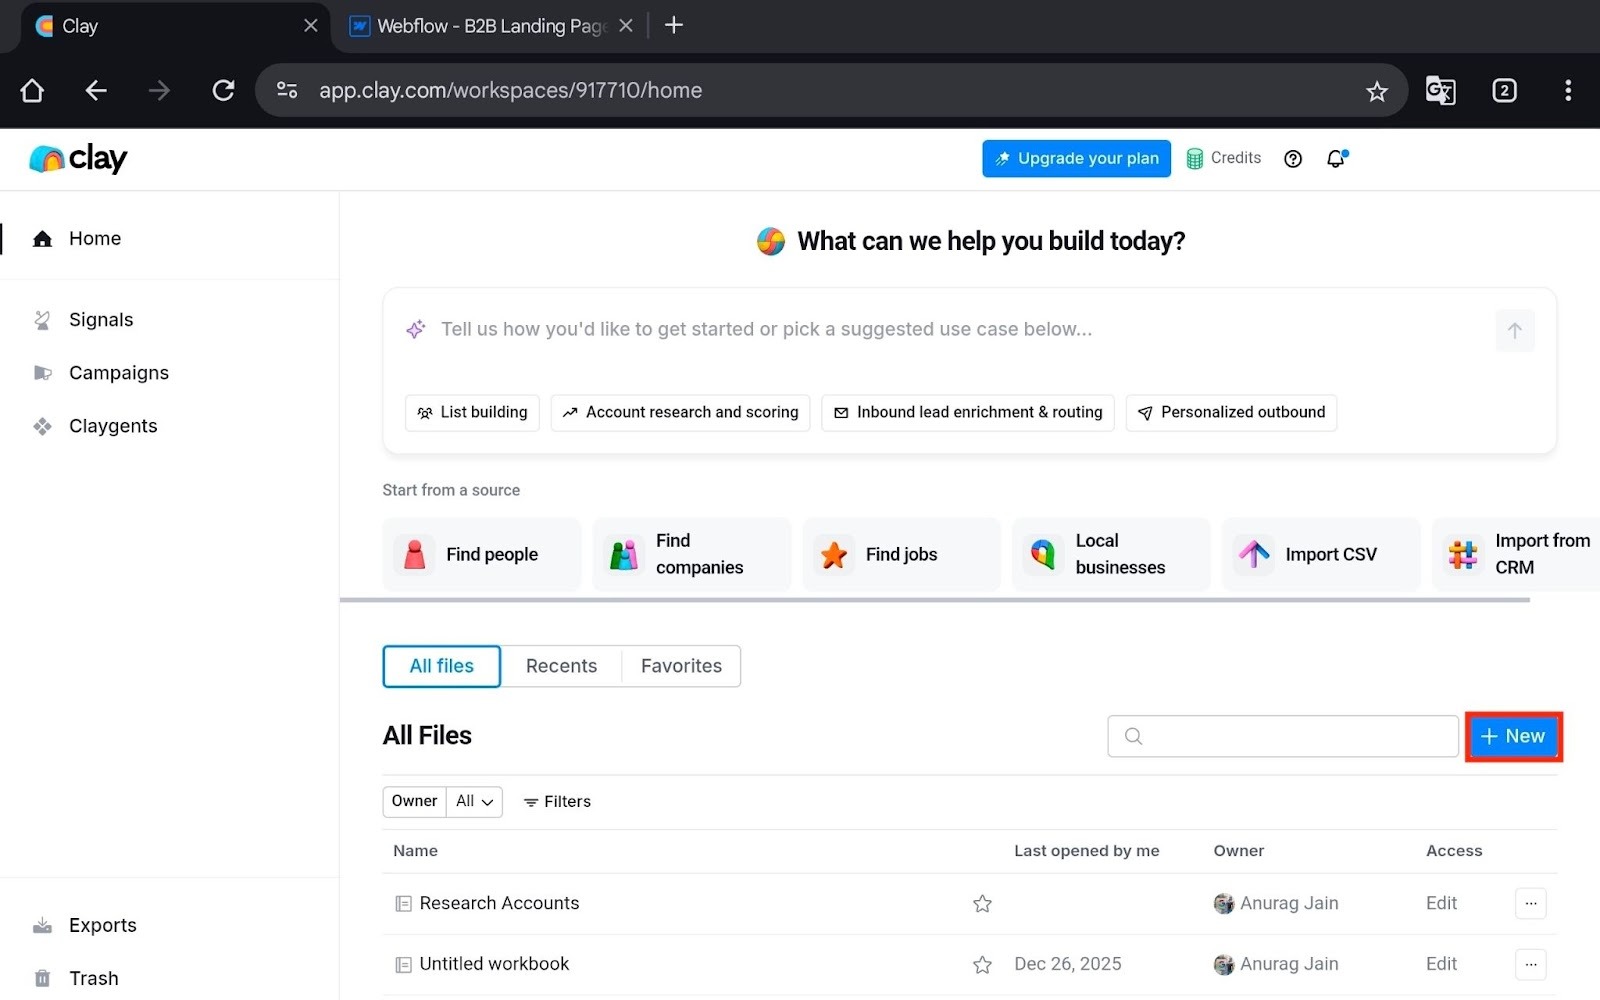1600x1000 pixels.
Task: Click Edit access for Research Accounts
Action: coord(1441,903)
